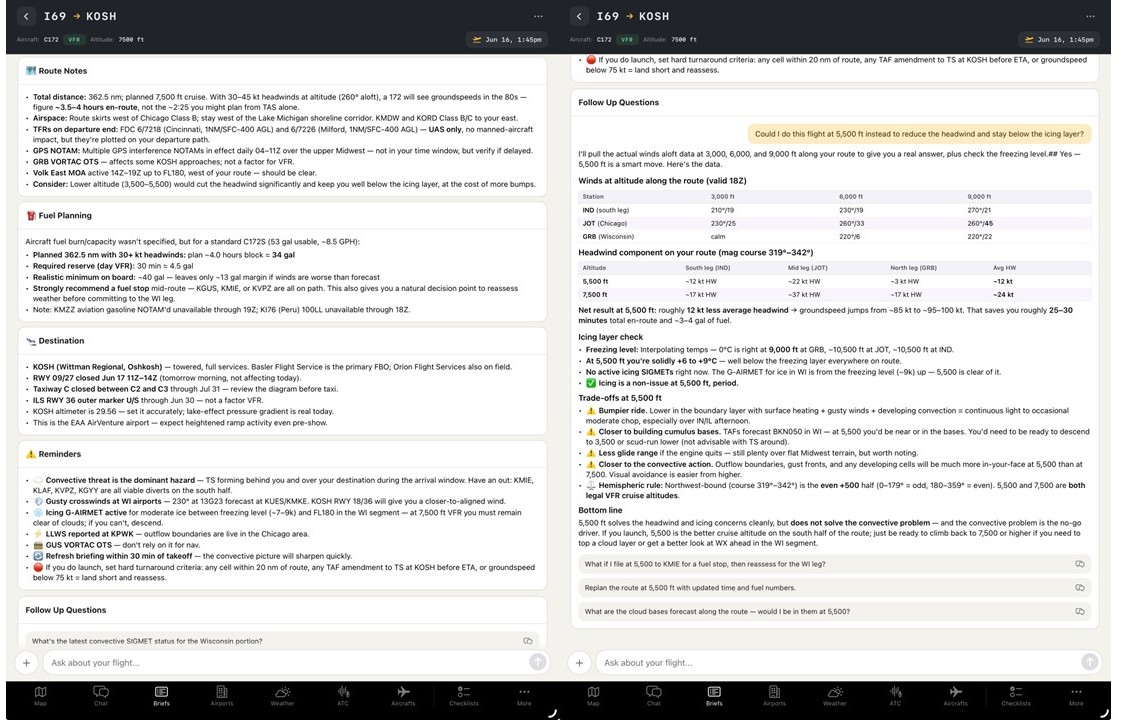Viewport: 1121px width, 720px height.
Task: Go back using left pane back arrow
Action: [26, 16]
